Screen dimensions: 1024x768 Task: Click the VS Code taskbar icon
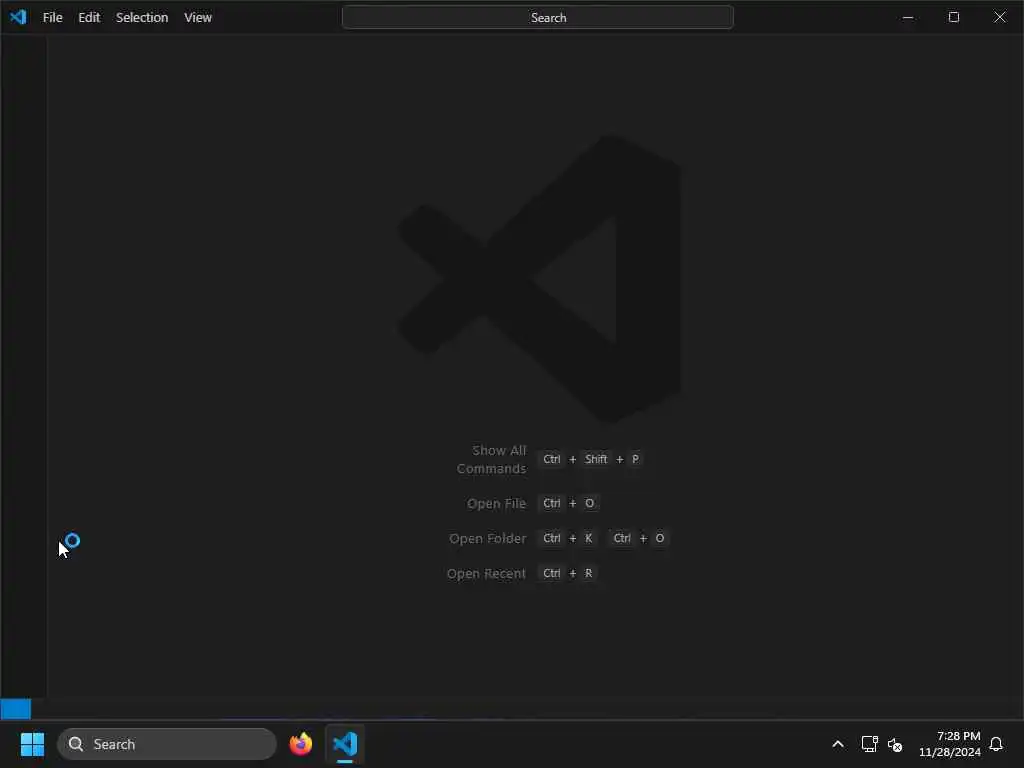(x=345, y=744)
